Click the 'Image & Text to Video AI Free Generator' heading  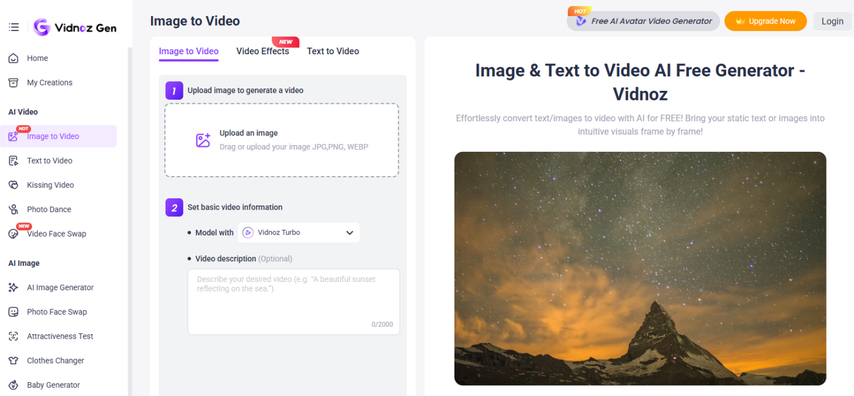tap(640, 82)
